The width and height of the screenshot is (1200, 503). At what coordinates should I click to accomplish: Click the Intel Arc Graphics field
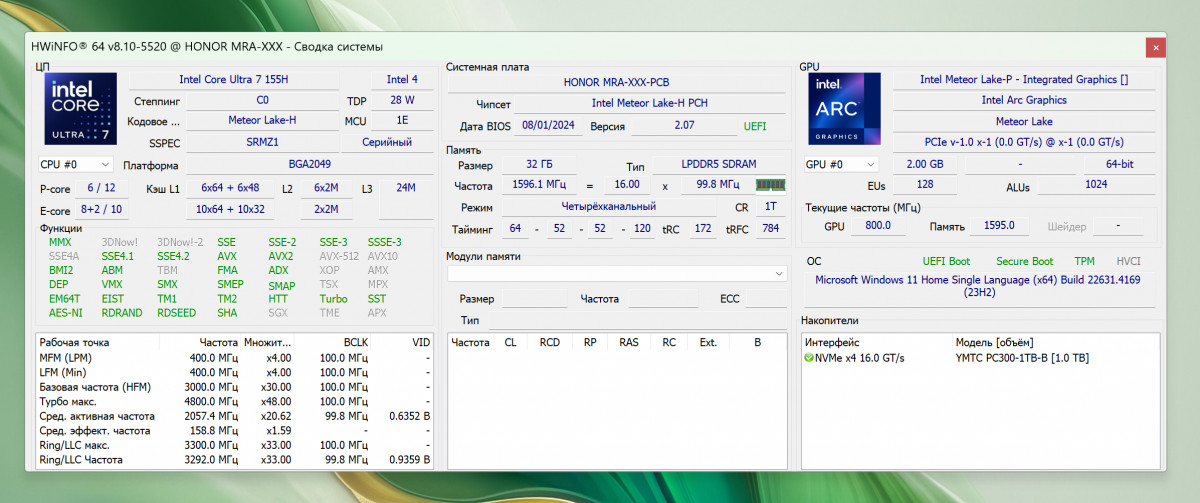1024,100
